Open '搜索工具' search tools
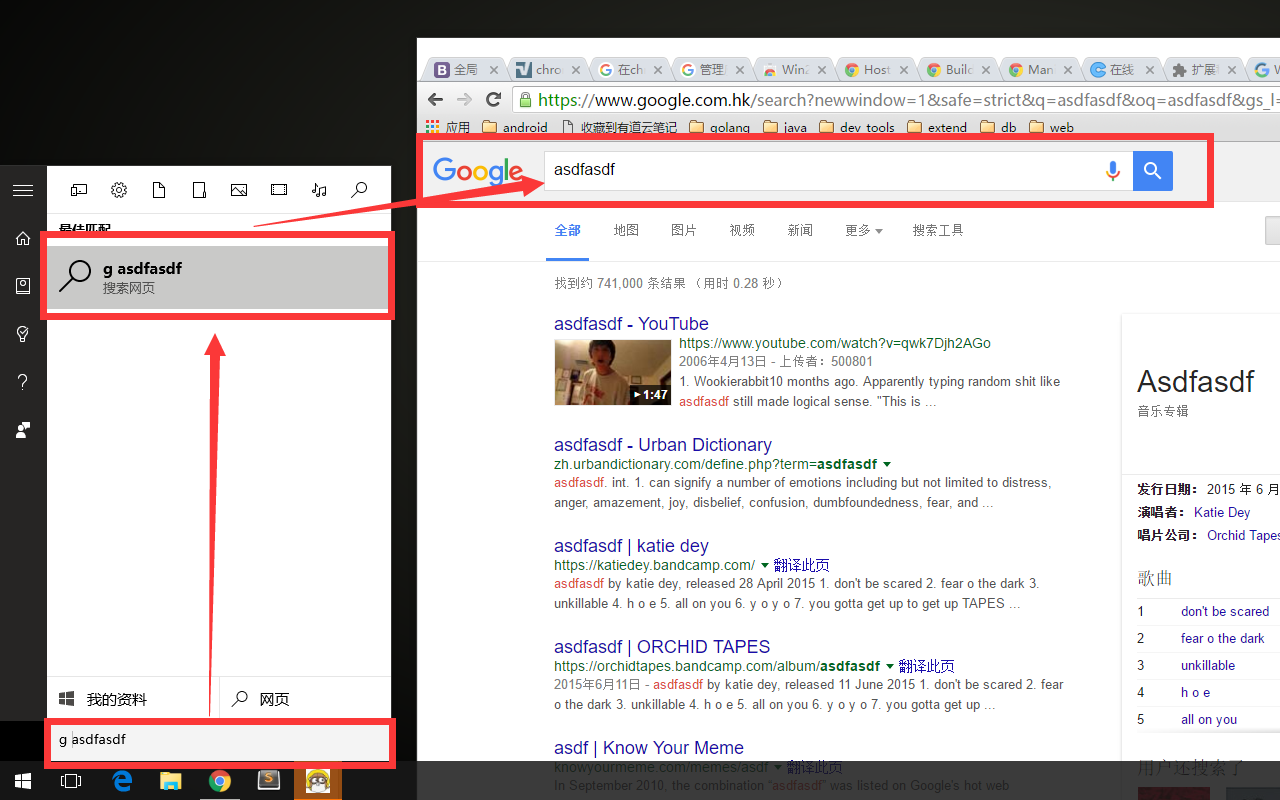The image size is (1280, 800). [x=938, y=230]
